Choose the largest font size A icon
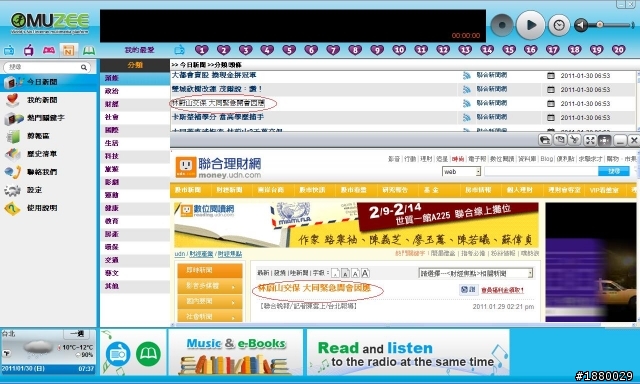The height and width of the screenshot is (384, 640). pos(365,273)
